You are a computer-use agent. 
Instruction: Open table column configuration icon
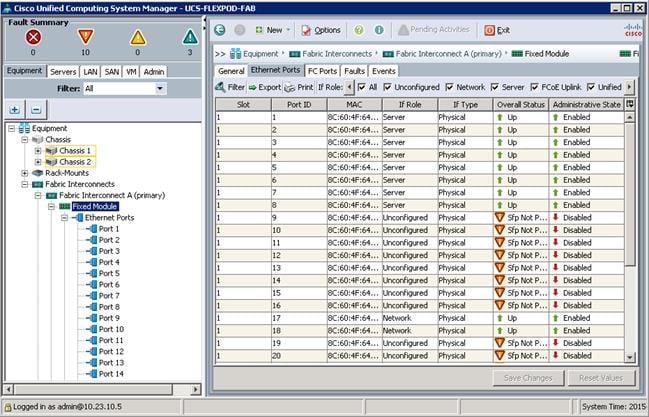coord(630,104)
